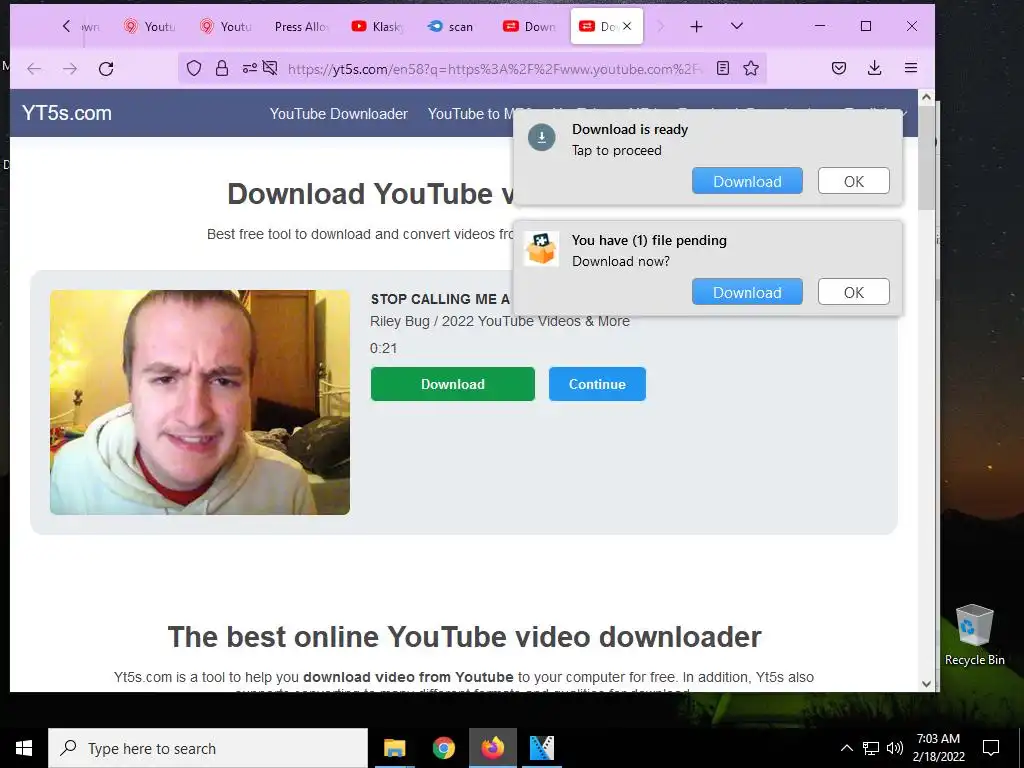Expand the list all tabs chevron
This screenshot has width=1024, height=768.
click(737, 26)
